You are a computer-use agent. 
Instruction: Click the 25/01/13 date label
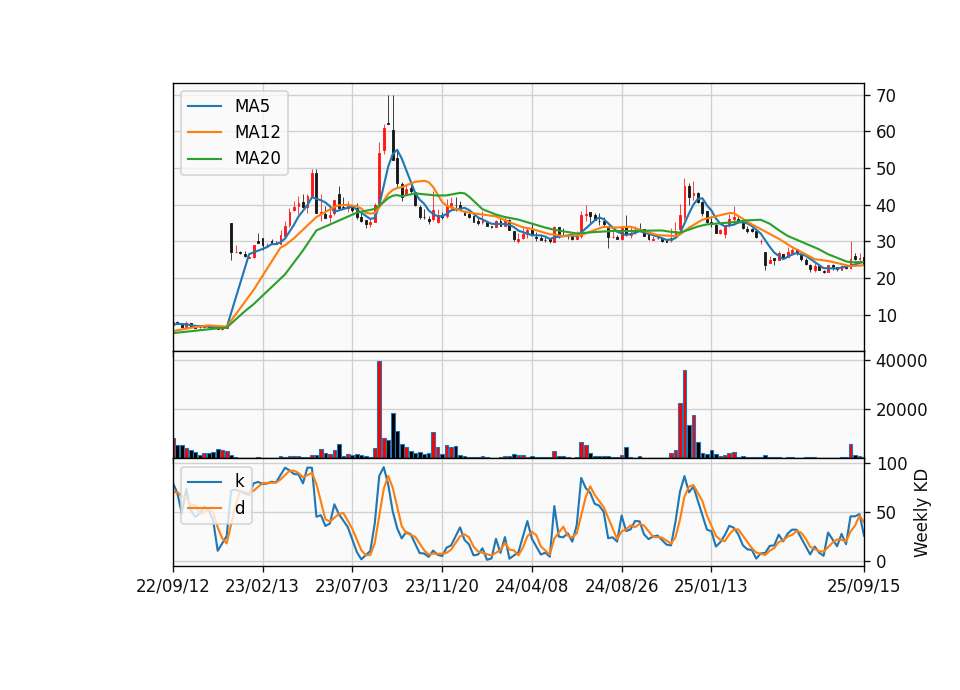711,586
